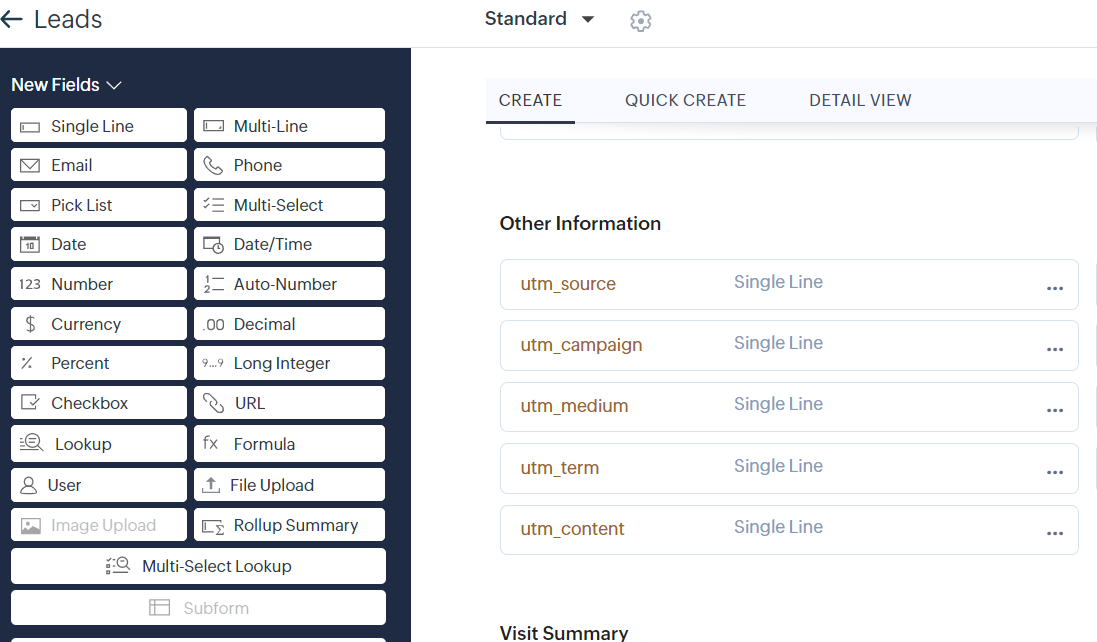Switch to the DETAIL VIEW tab
Image resolution: width=1097 pixels, height=642 pixels.
[x=860, y=101]
